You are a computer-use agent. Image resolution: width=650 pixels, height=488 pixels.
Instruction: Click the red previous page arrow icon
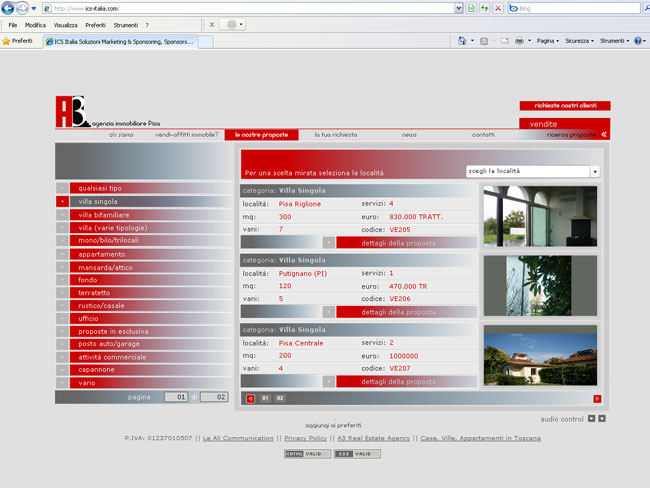(250, 398)
